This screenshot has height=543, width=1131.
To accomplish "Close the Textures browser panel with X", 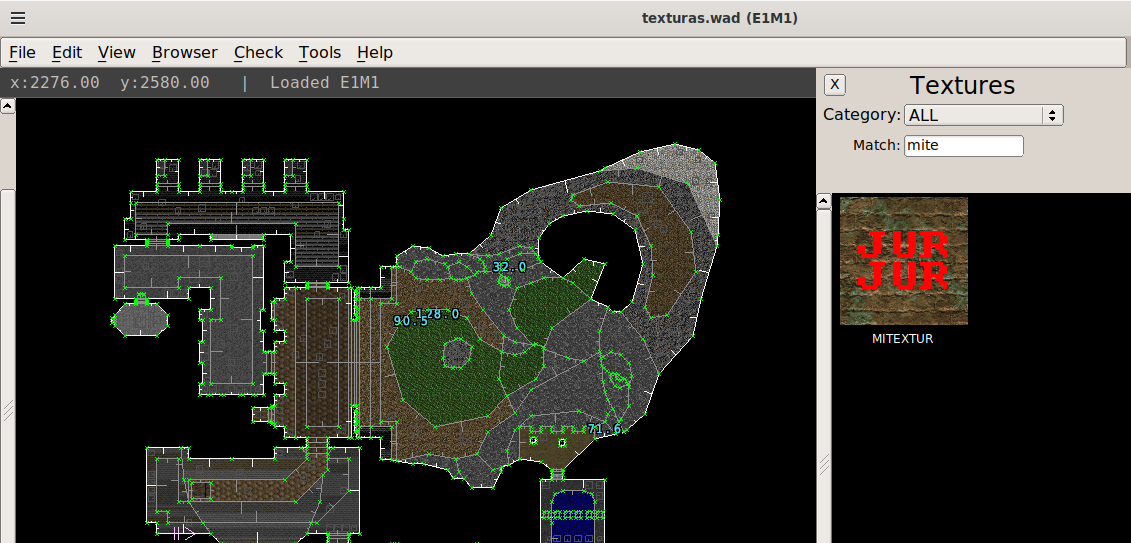I will click(x=835, y=85).
